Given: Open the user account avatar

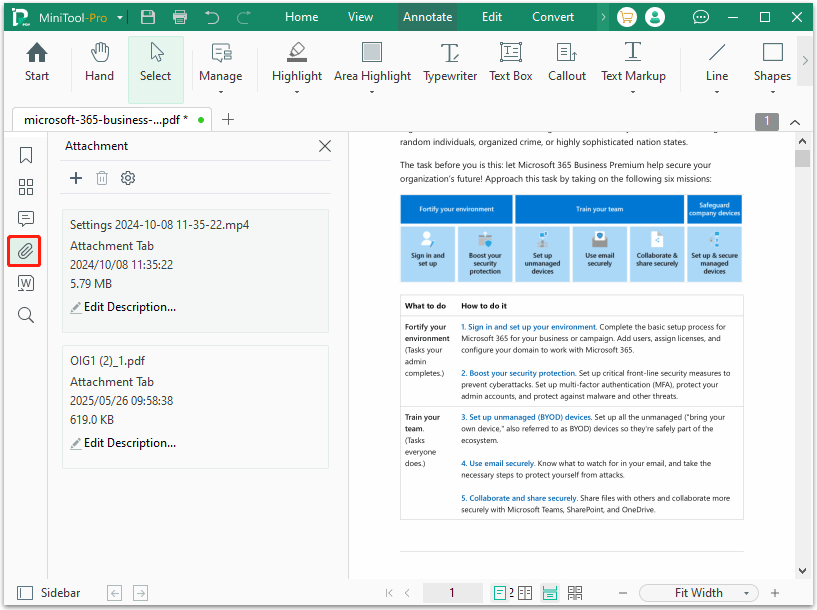Looking at the screenshot, I should point(655,17).
